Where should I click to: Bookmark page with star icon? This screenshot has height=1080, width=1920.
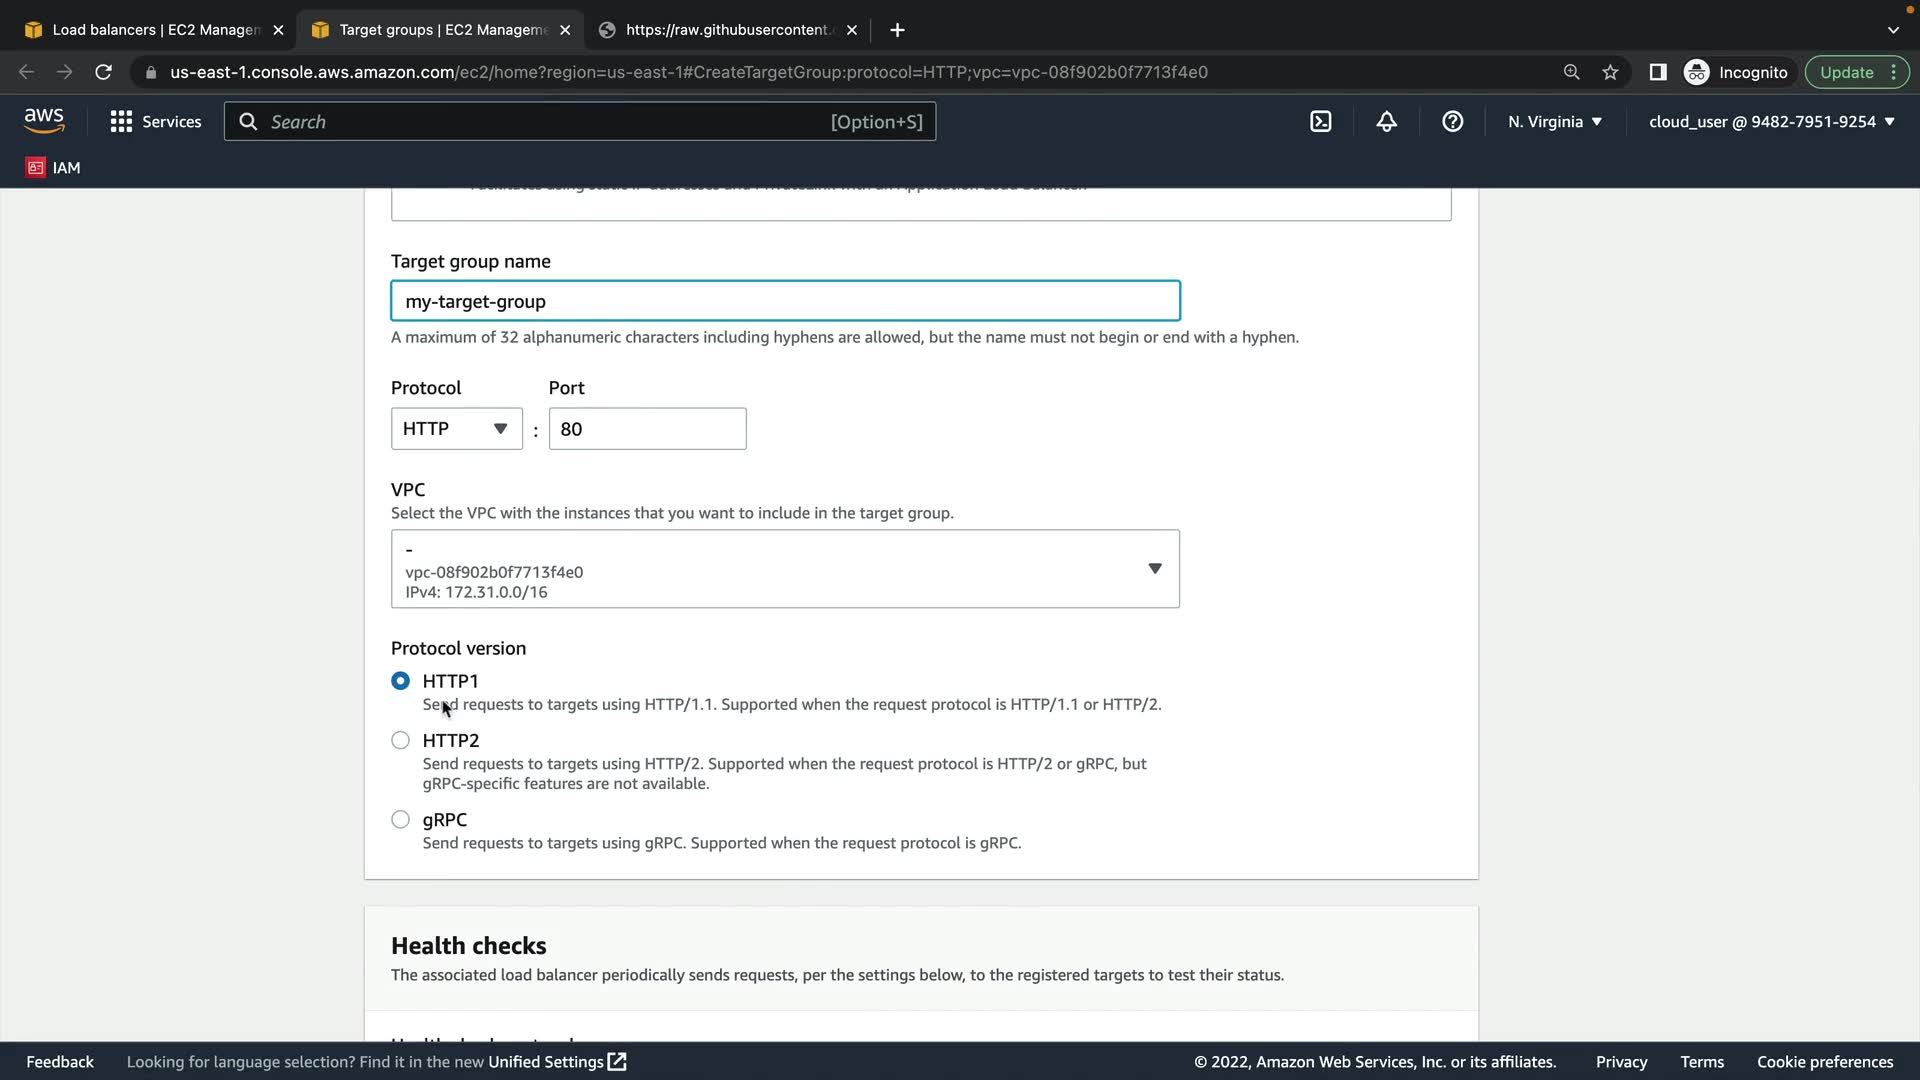1610,72
